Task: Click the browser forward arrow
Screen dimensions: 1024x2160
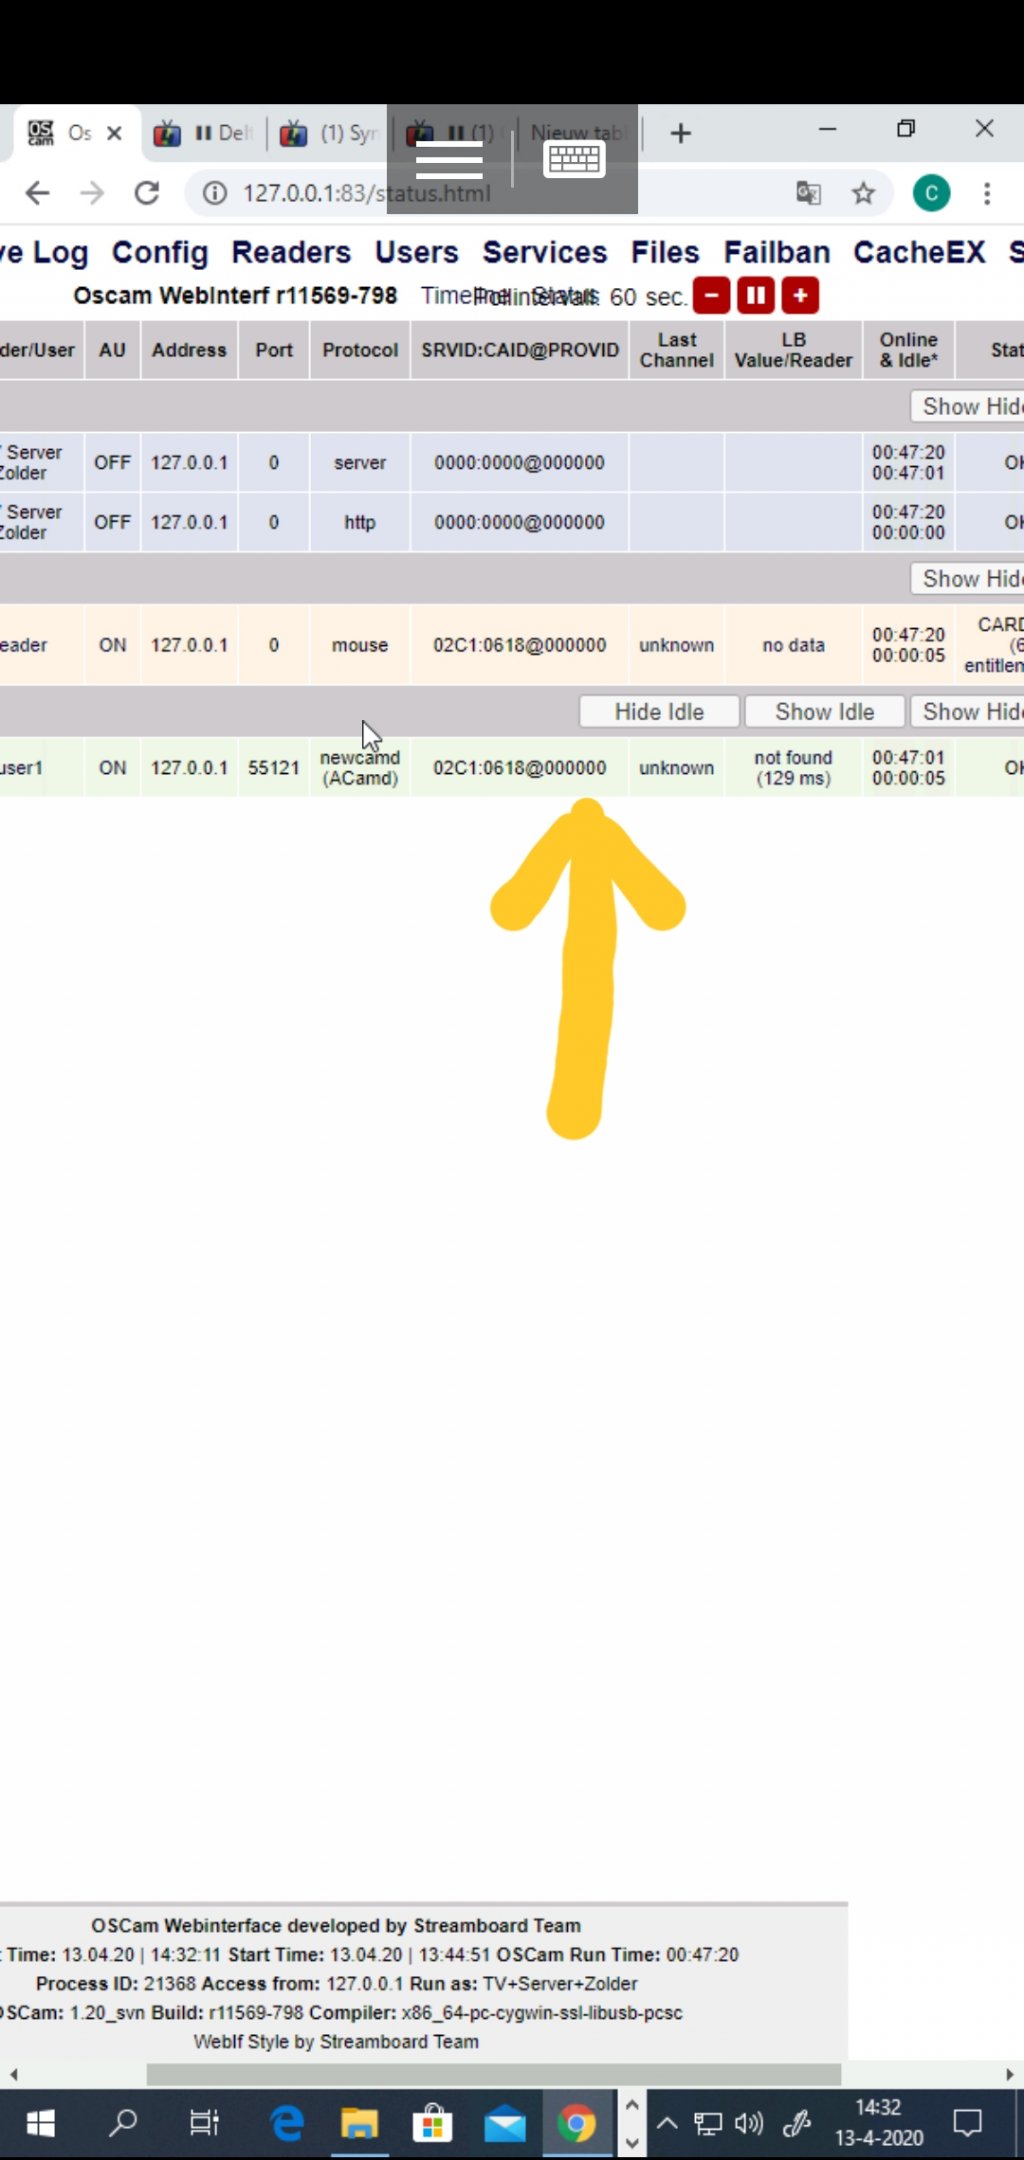Action: [92, 193]
